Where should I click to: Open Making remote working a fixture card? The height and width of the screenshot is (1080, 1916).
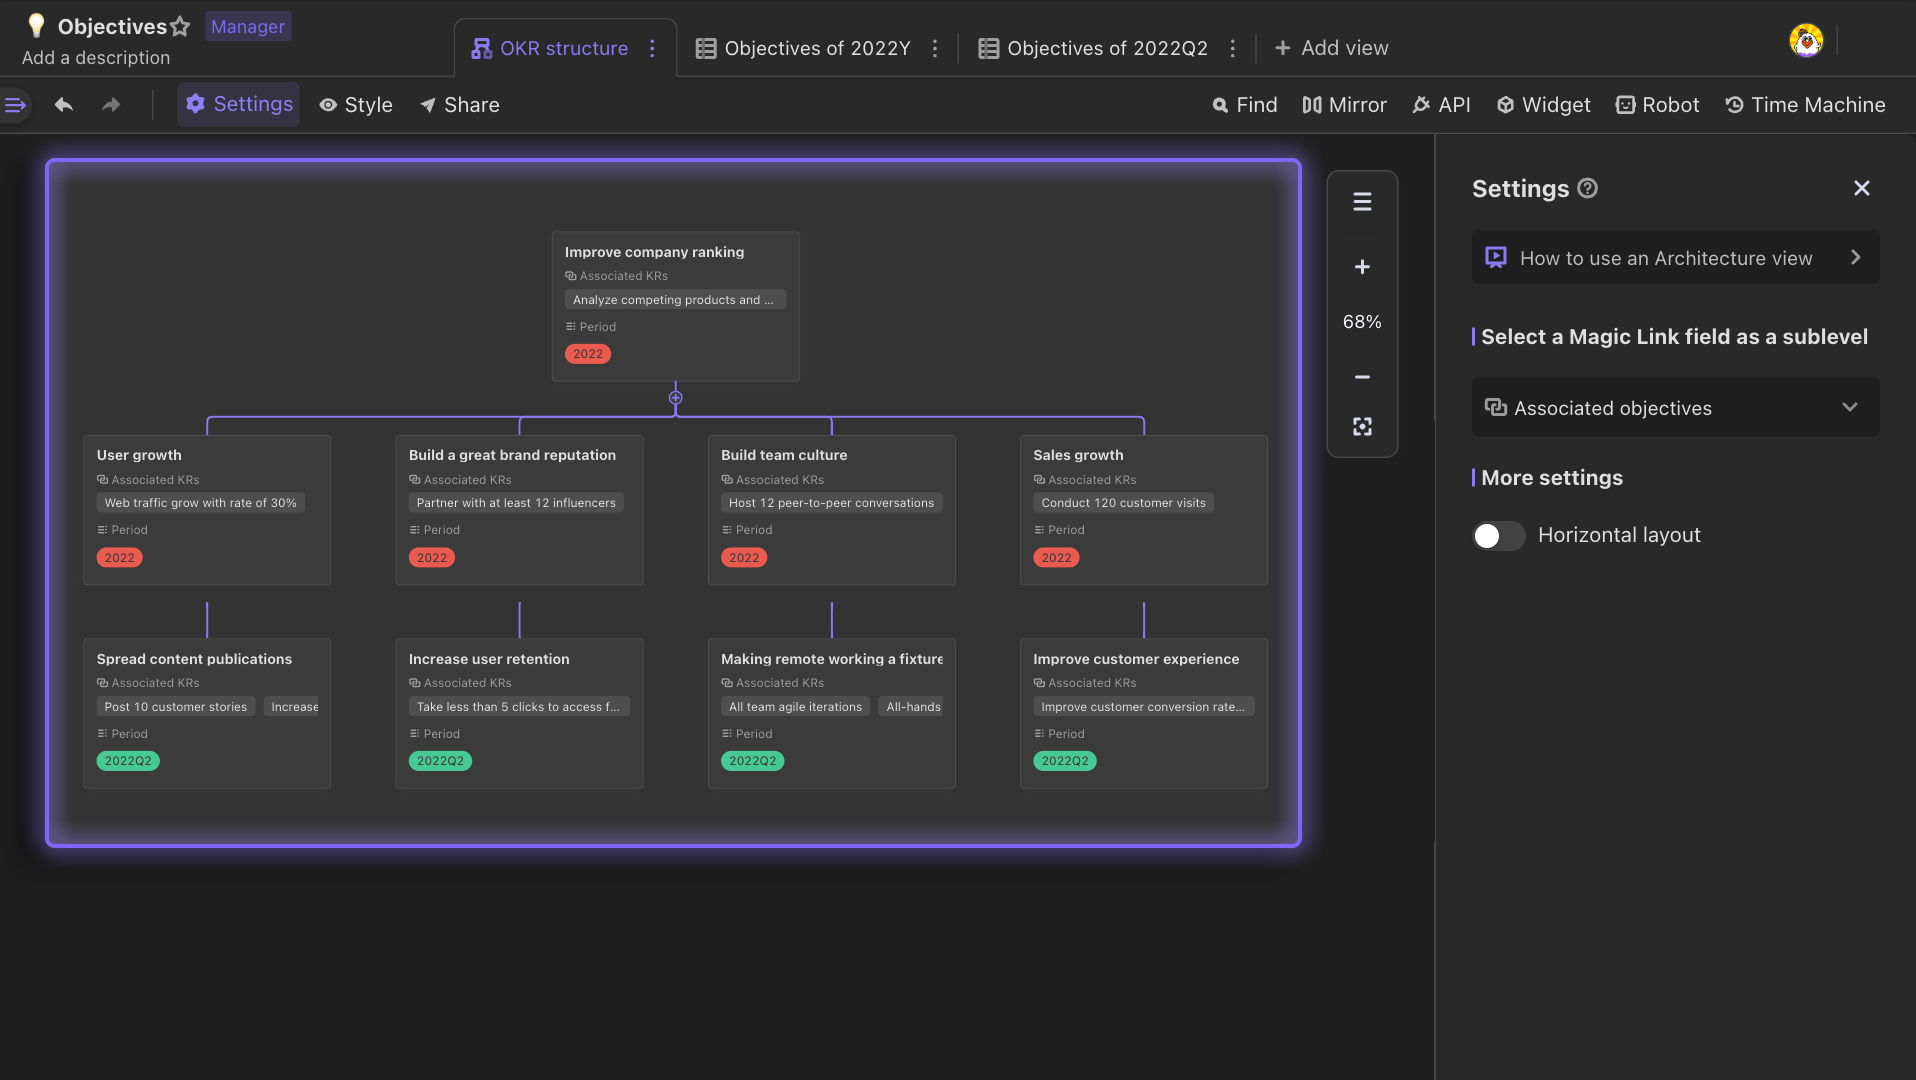tap(831, 713)
